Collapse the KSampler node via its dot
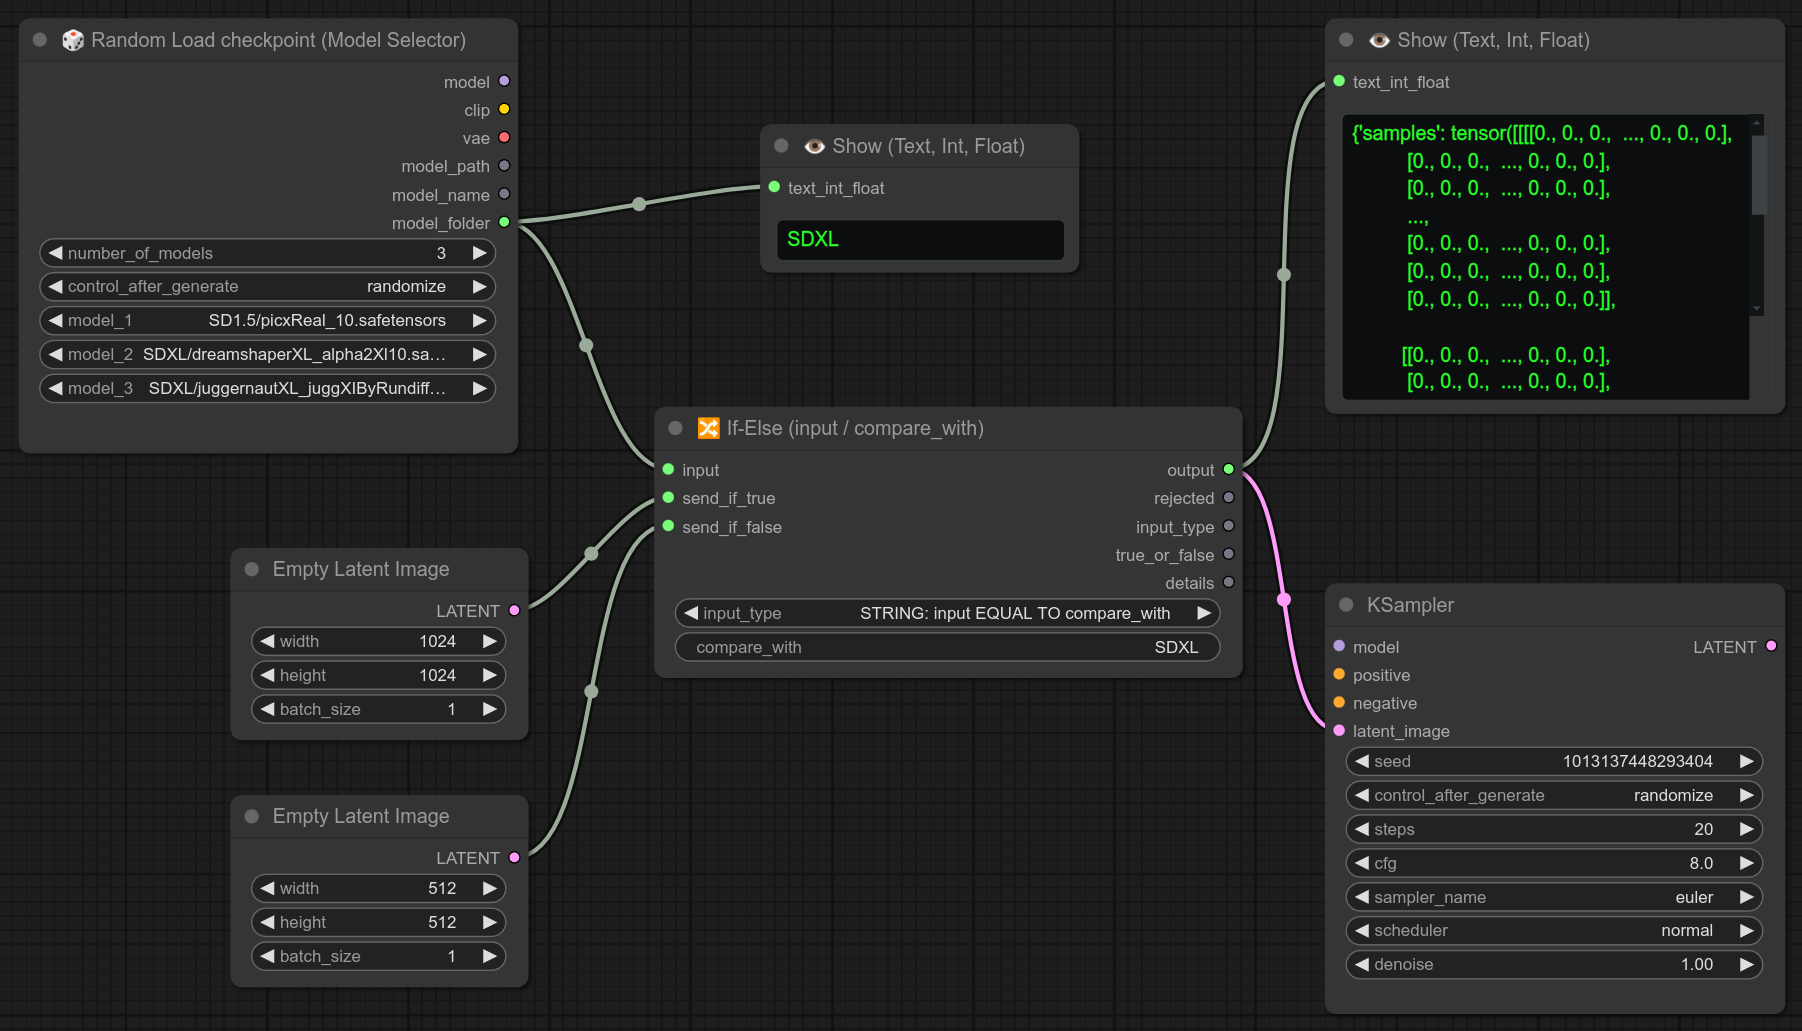1802x1031 pixels. 1346,605
